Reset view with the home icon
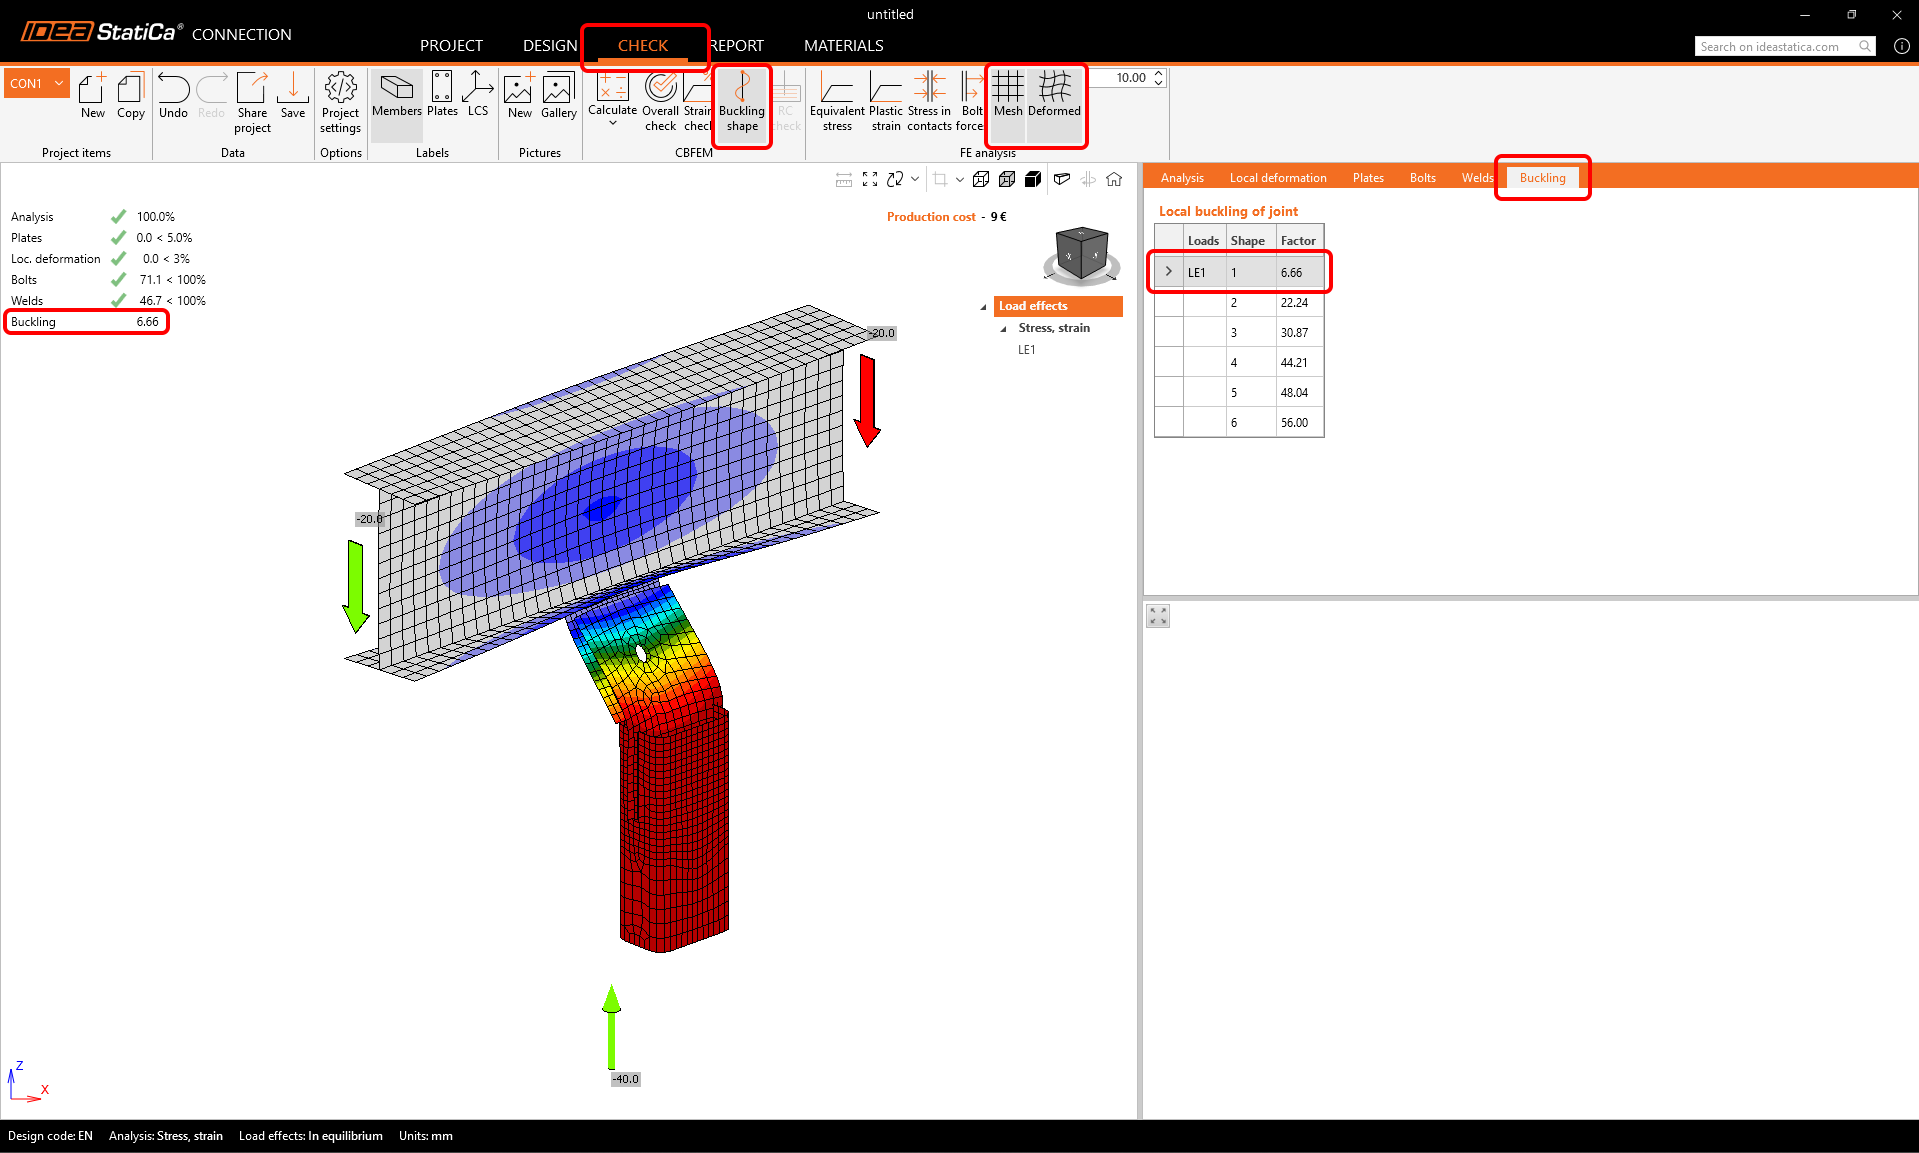 (1114, 179)
